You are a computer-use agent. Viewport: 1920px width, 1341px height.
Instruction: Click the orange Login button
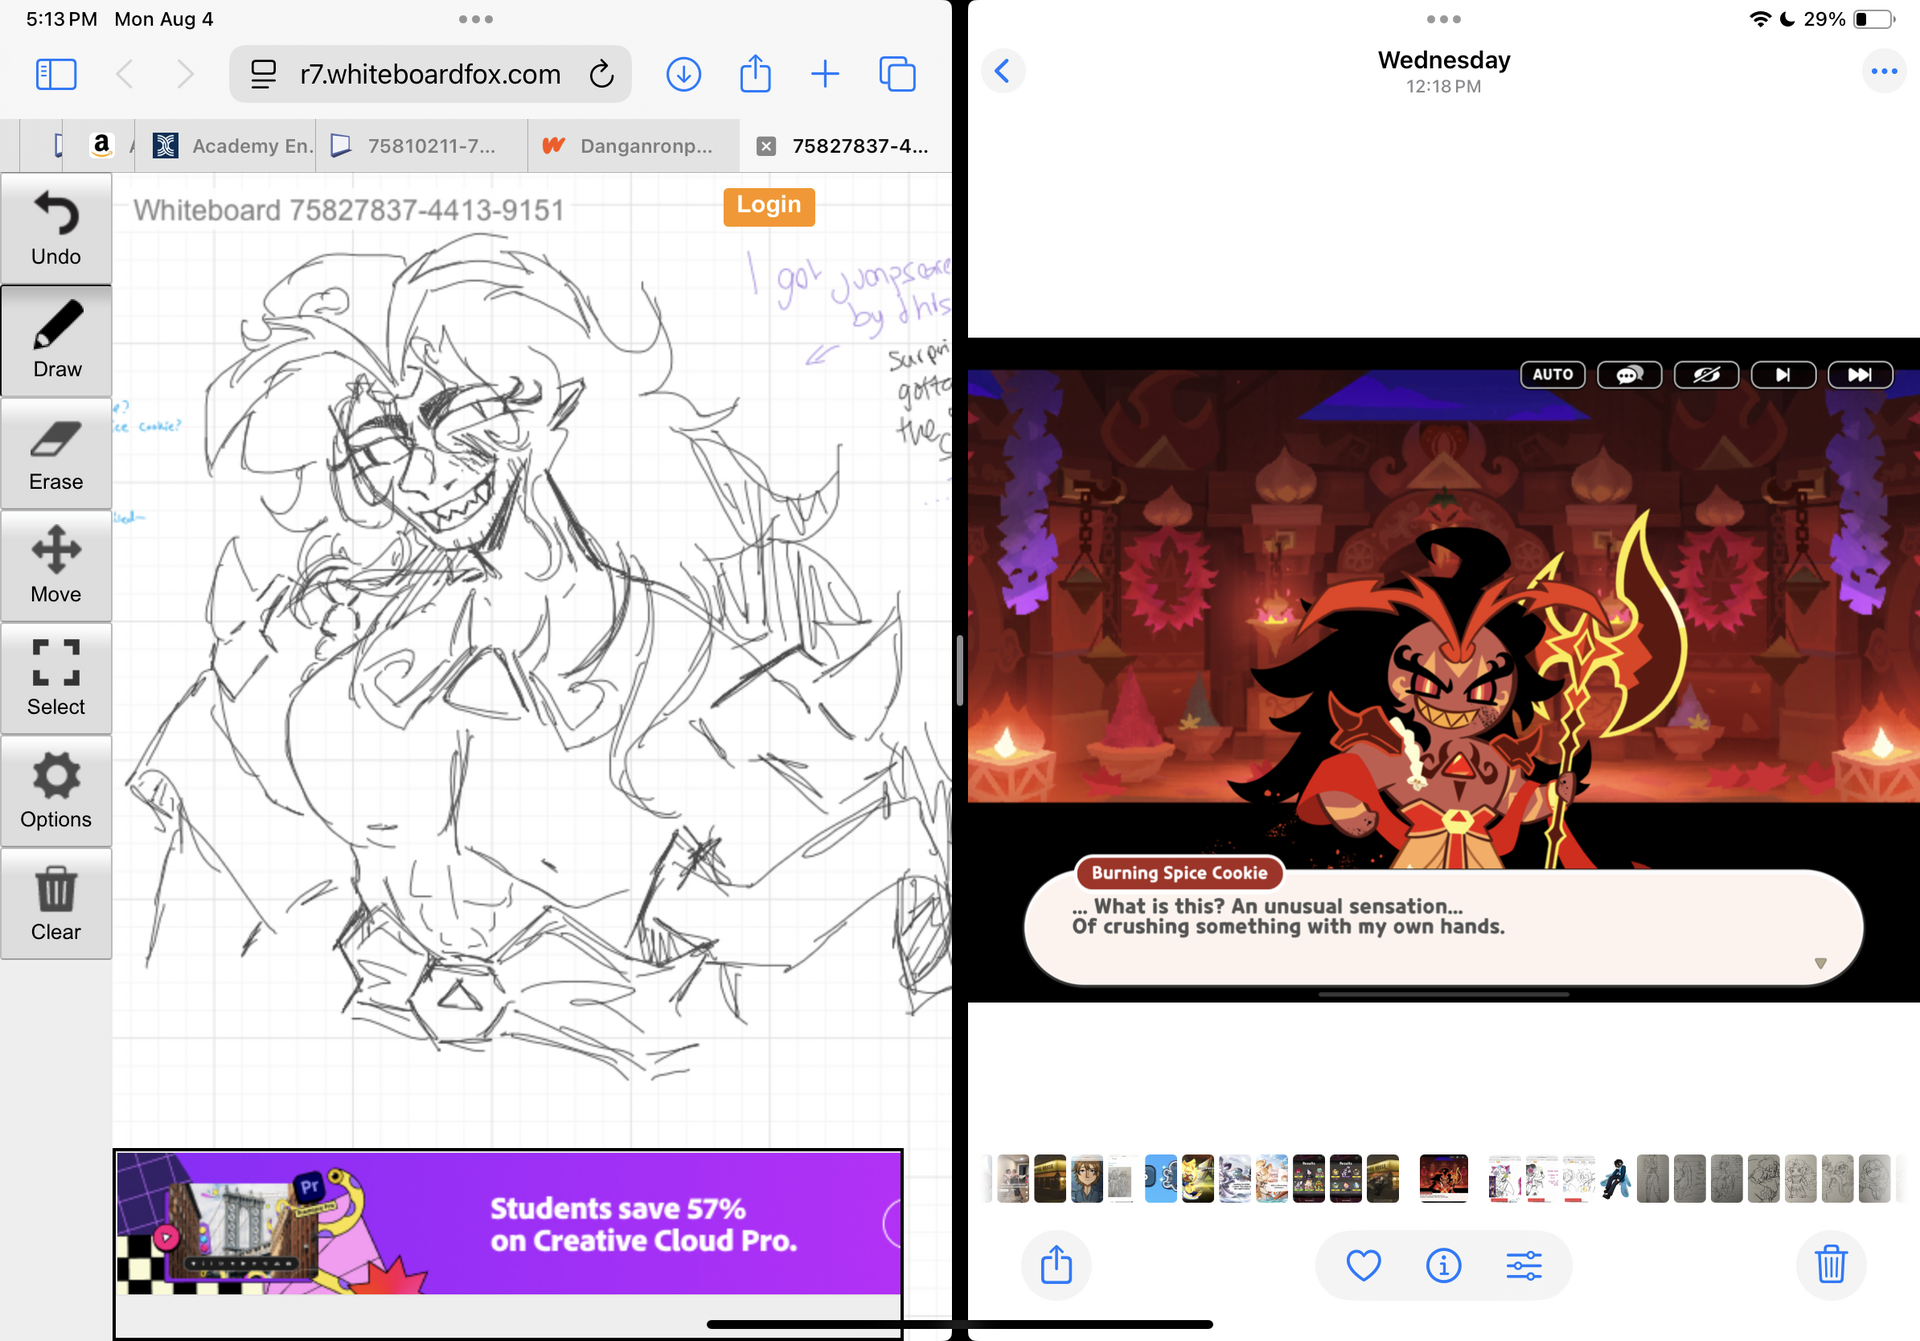(x=769, y=206)
